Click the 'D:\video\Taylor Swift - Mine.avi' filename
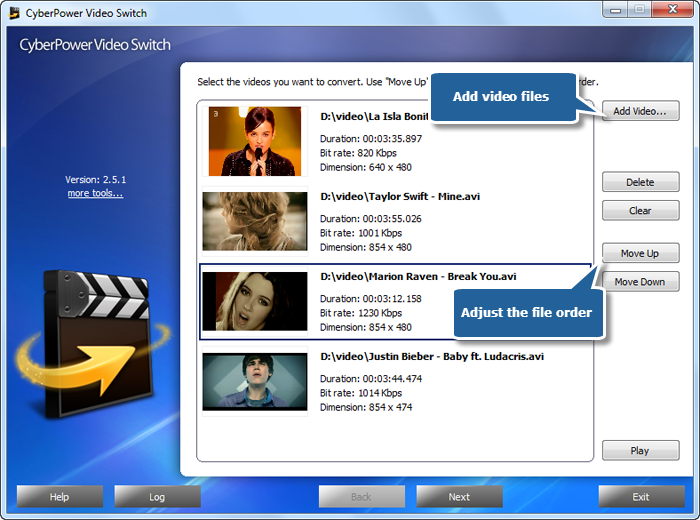This screenshot has width=700, height=520. 400,196
